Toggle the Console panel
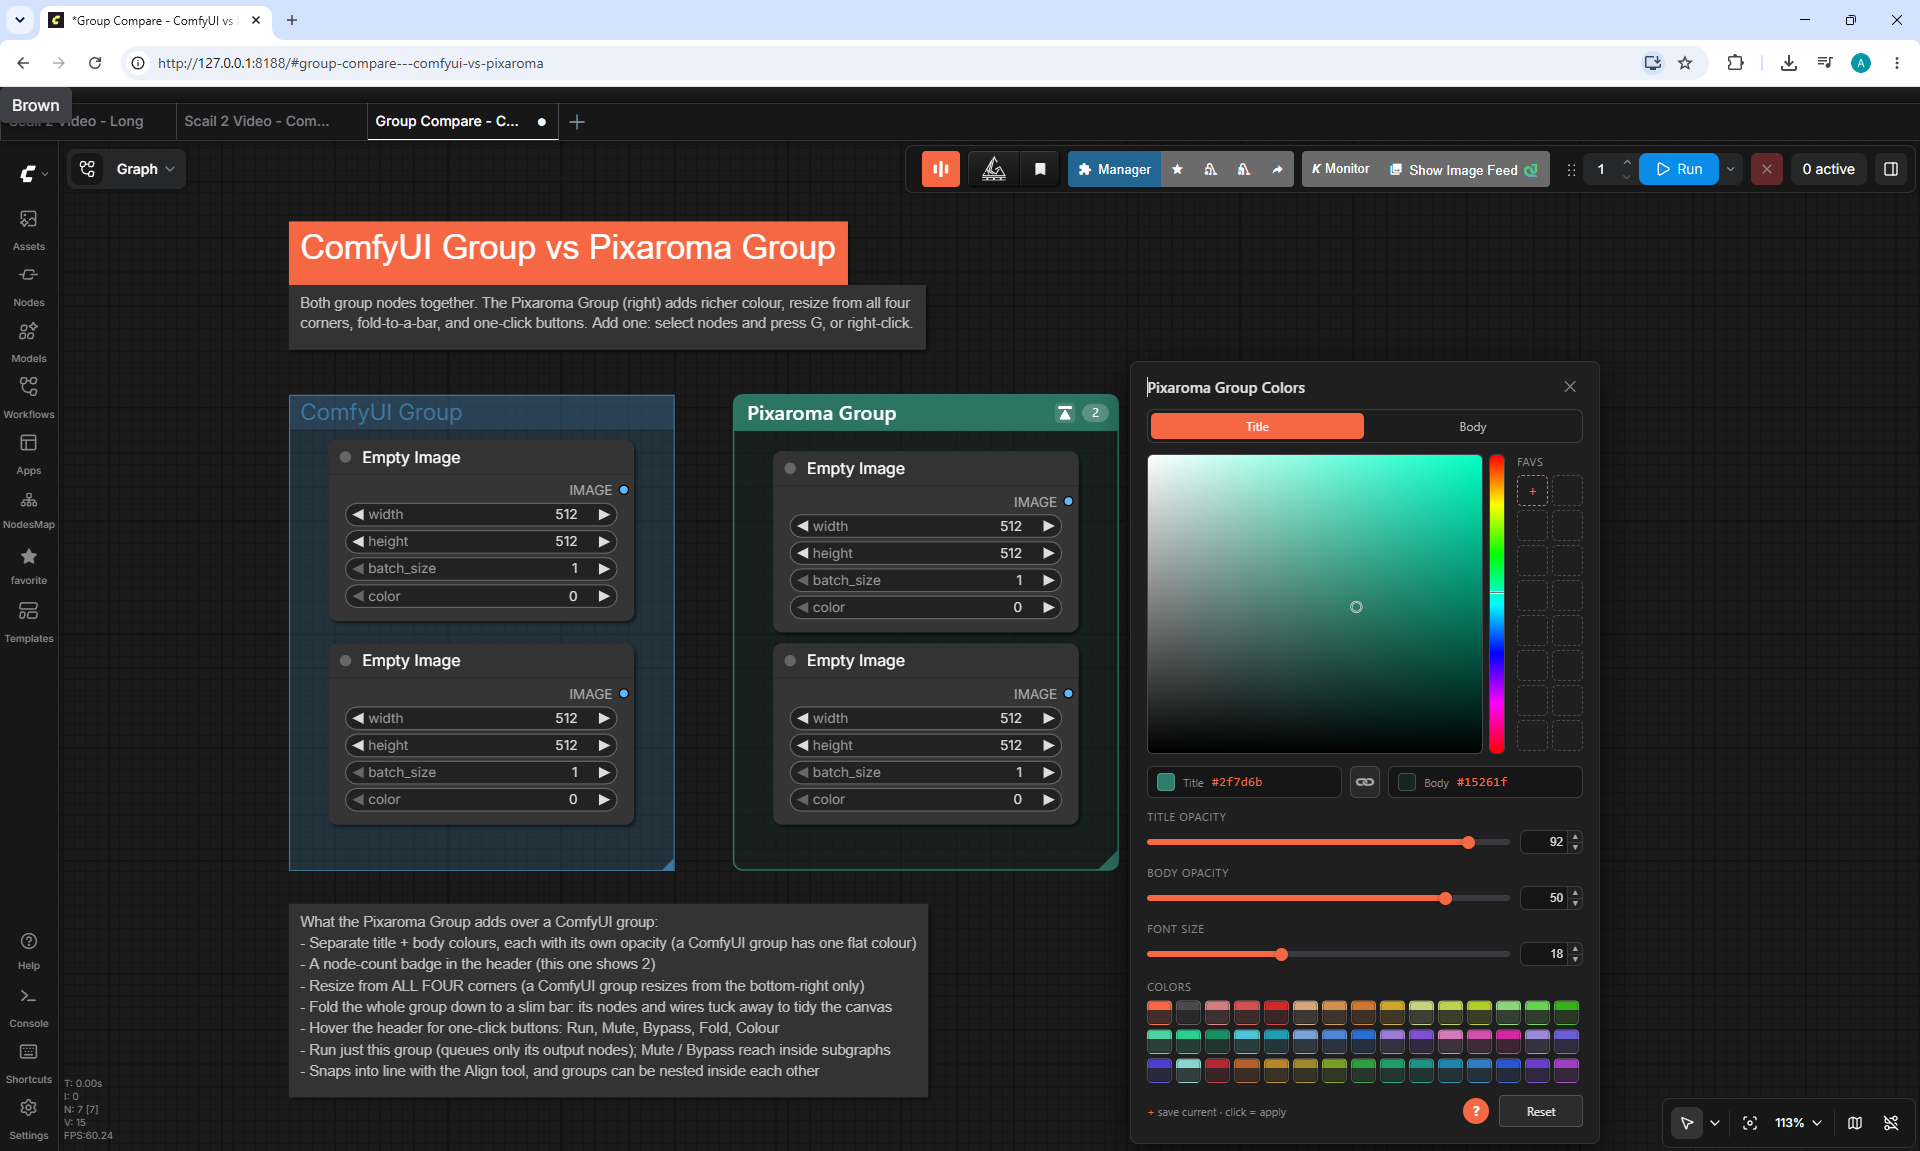The width and height of the screenshot is (1920, 1151). 29,1007
